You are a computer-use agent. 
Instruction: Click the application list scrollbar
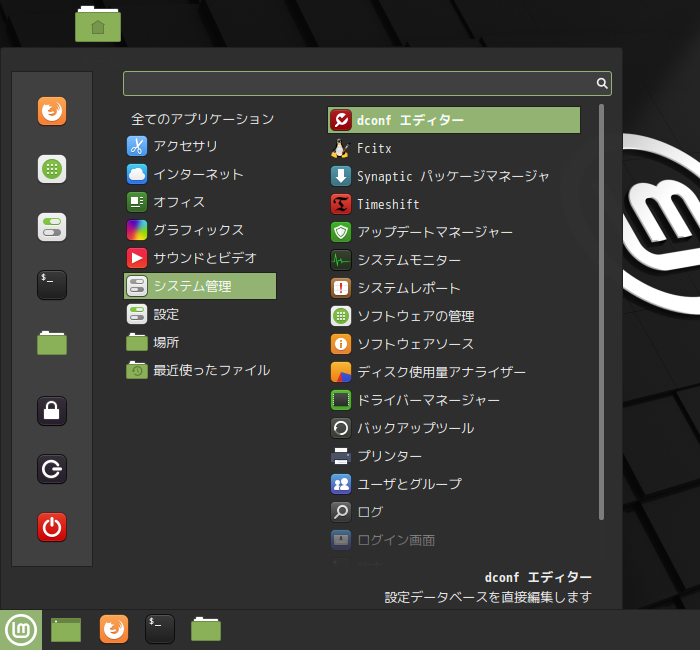[601, 312]
